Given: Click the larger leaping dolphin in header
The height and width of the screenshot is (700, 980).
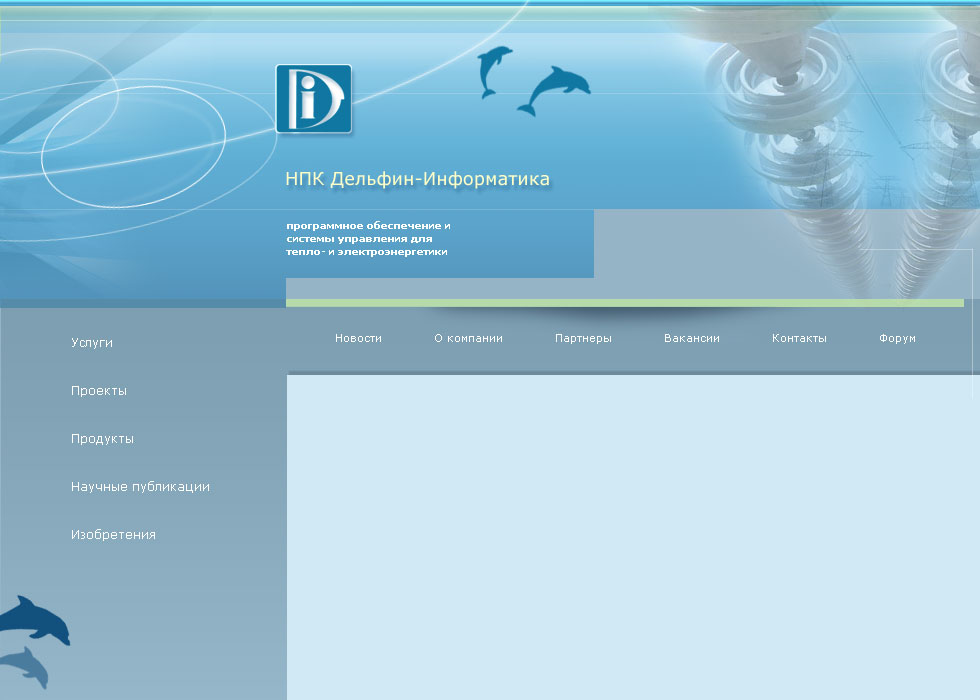Looking at the screenshot, I should 554,91.
